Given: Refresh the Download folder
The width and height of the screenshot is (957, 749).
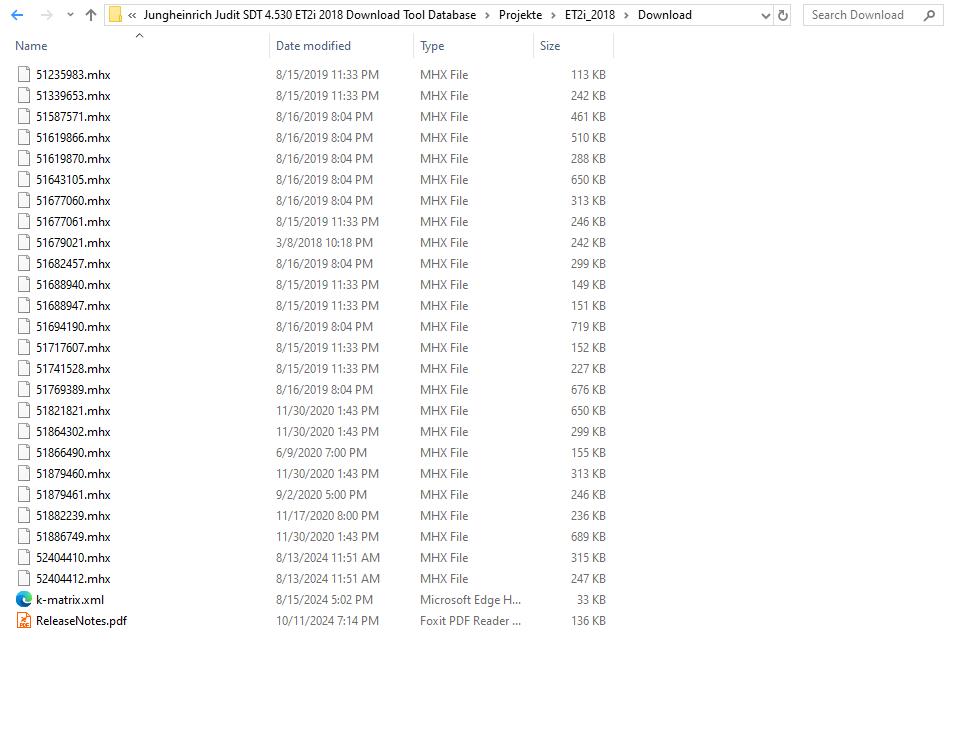Looking at the screenshot, I should (x=782, y=16).
